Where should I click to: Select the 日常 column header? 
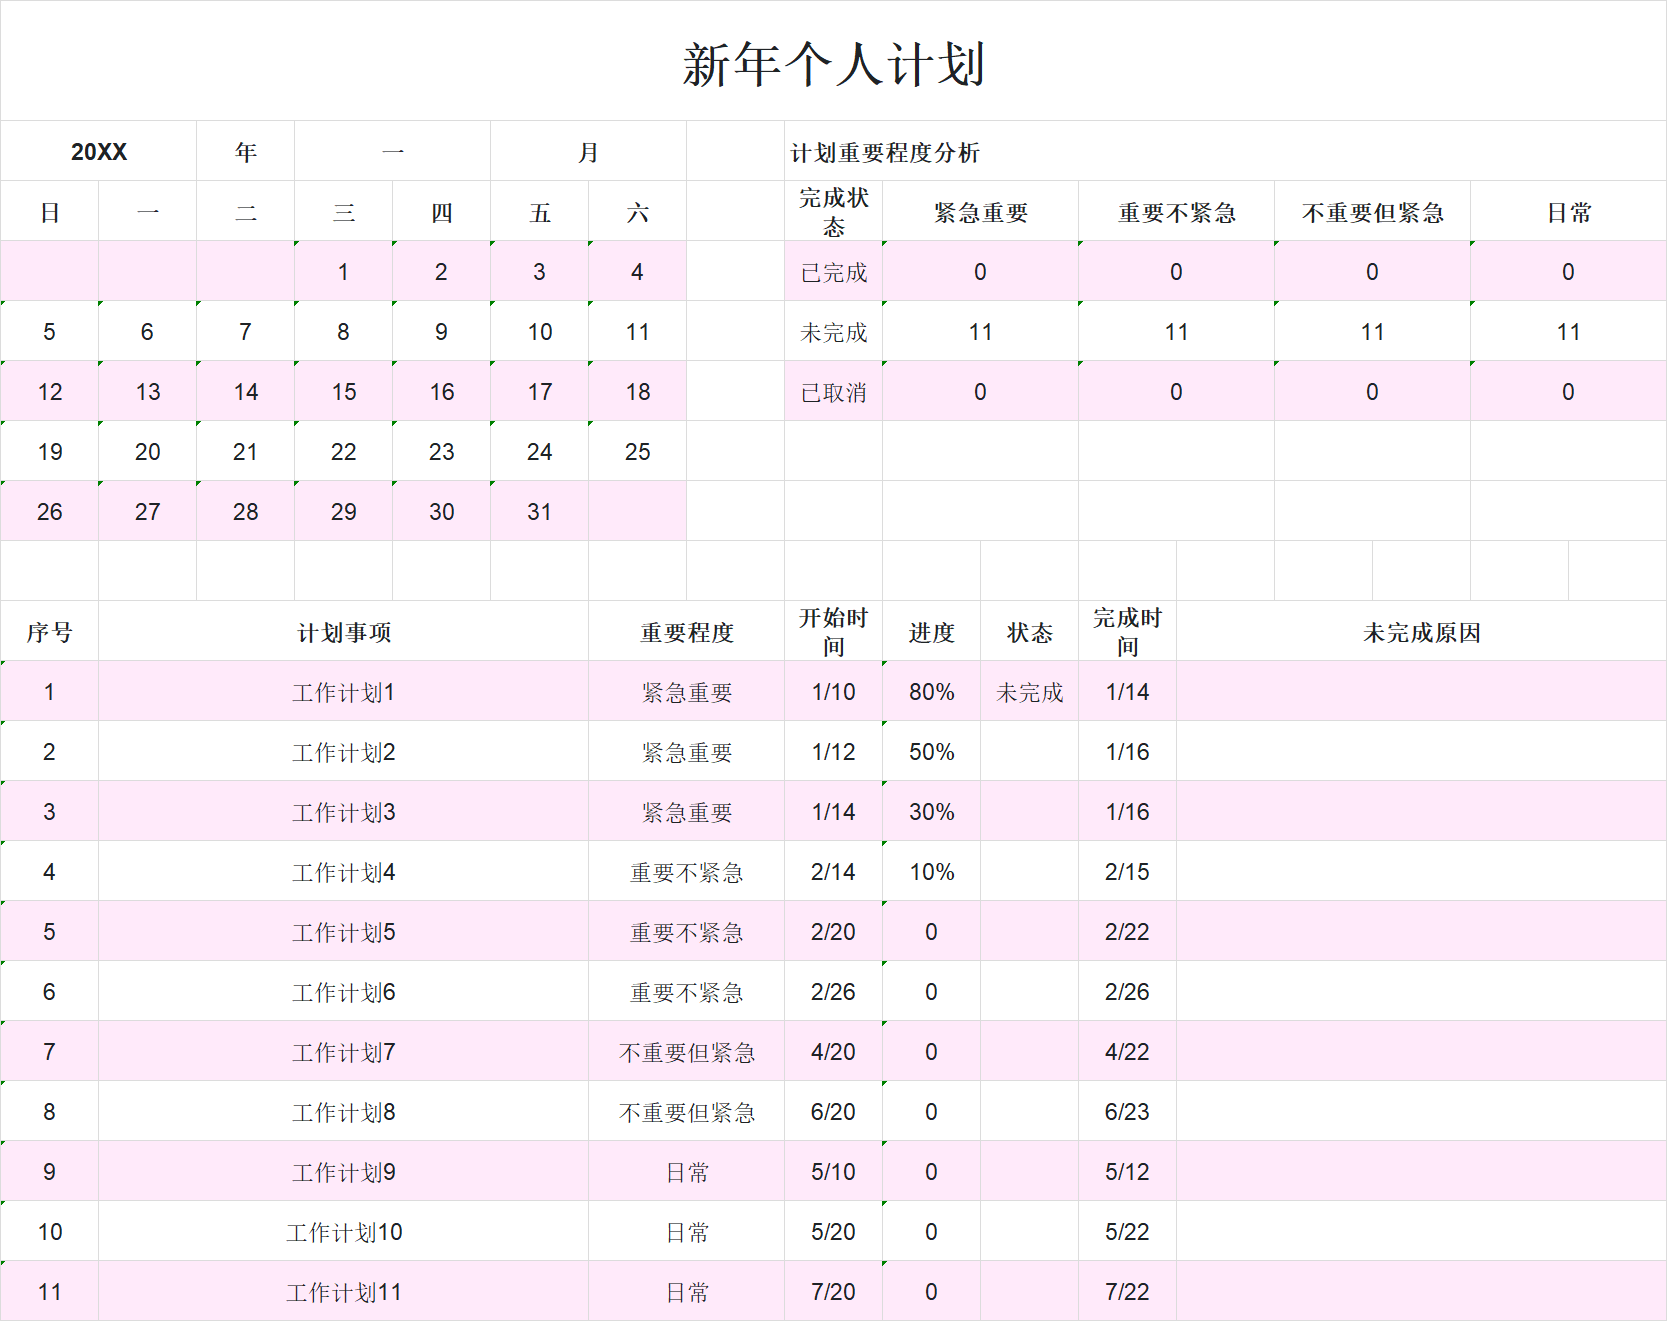tap(1567, 211)
